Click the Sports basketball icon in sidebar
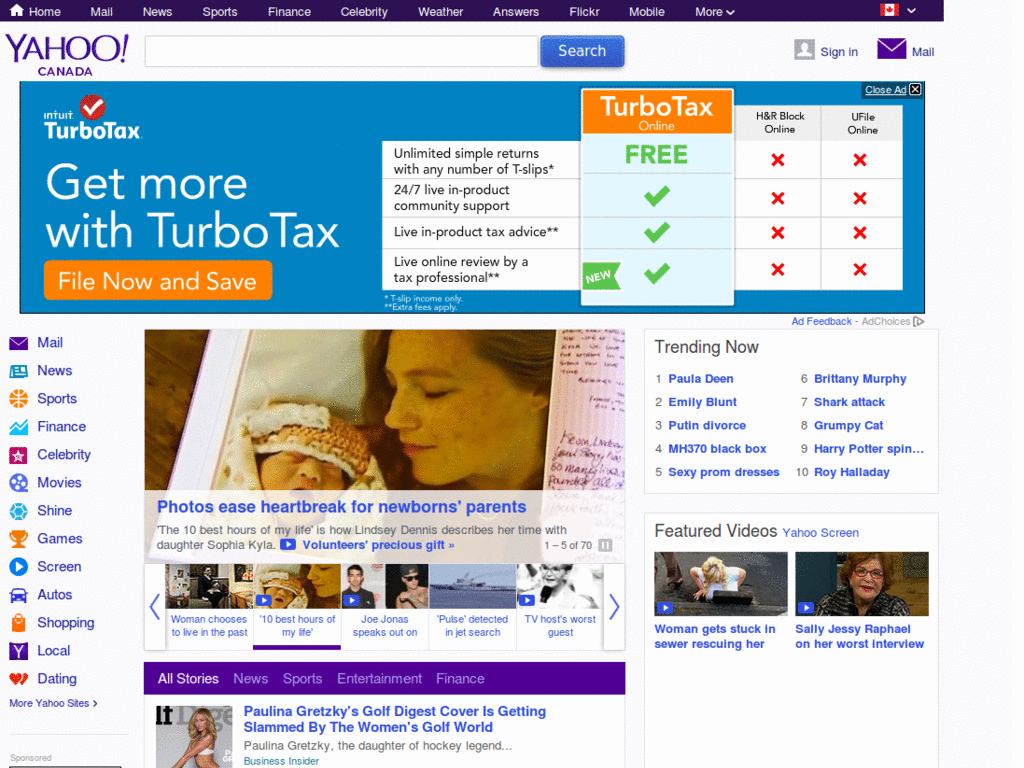Screen dimensions: 1024x768 (18, 399)
